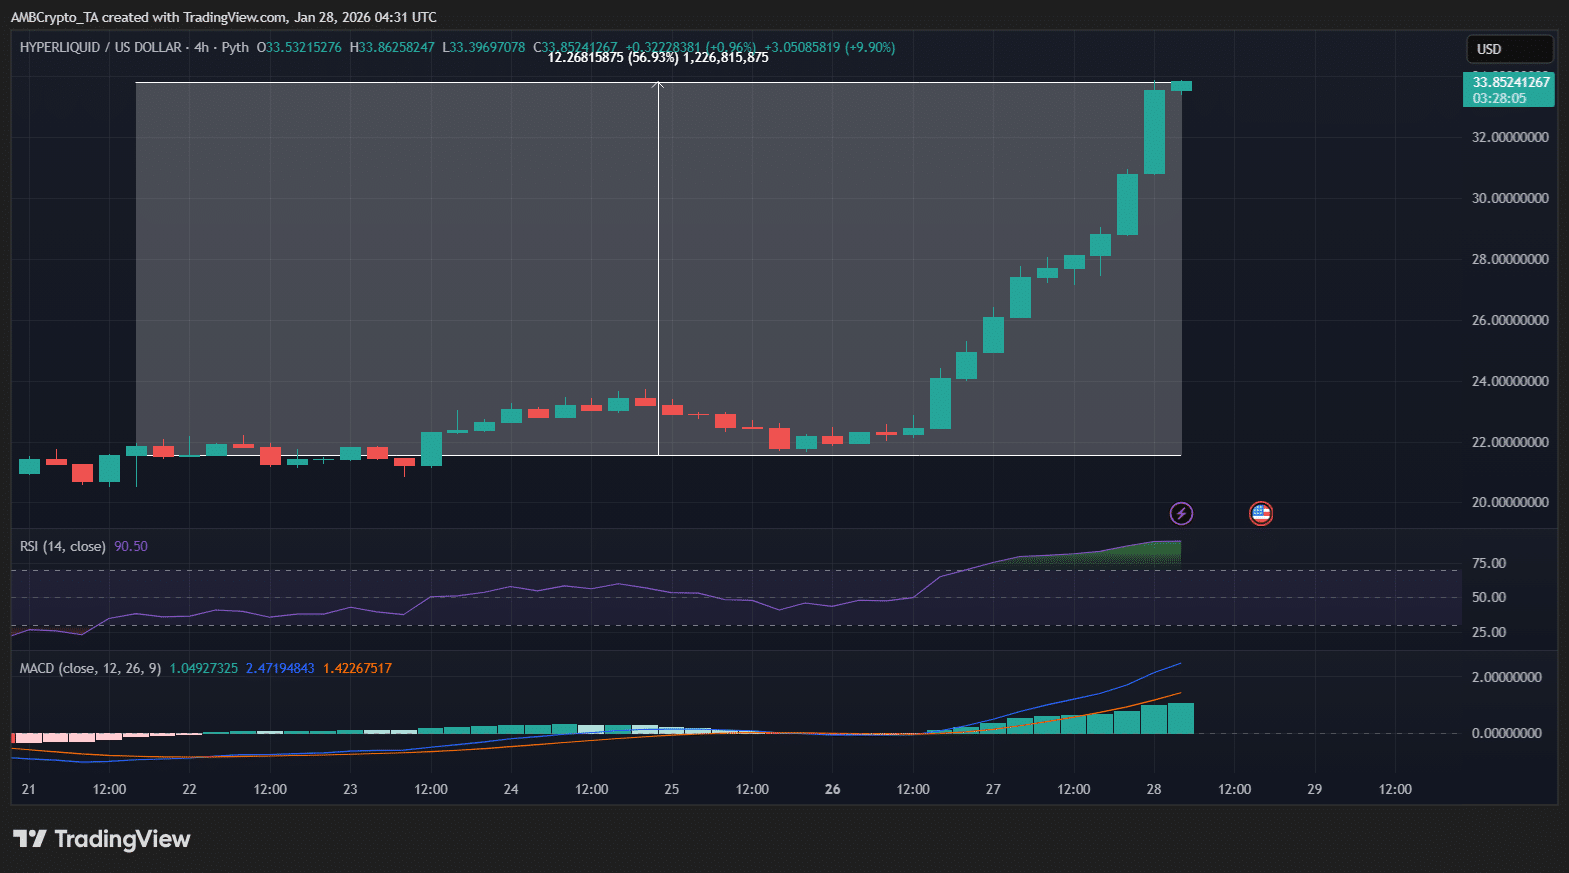Click the purple lightning bolt event icon
This screenshot has height=873, width=1569.
[x=1181, y=513]
